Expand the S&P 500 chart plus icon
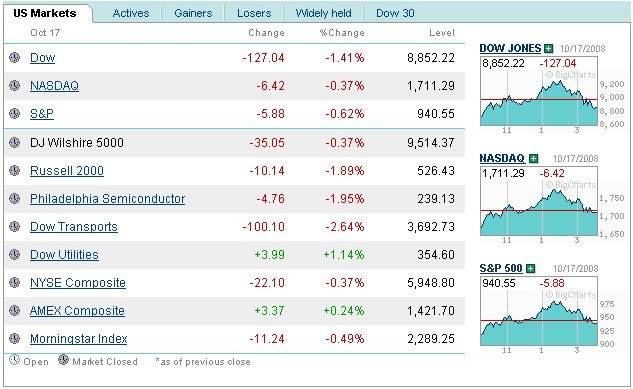This screenshot has height=389, width=633. click(530, 268)
